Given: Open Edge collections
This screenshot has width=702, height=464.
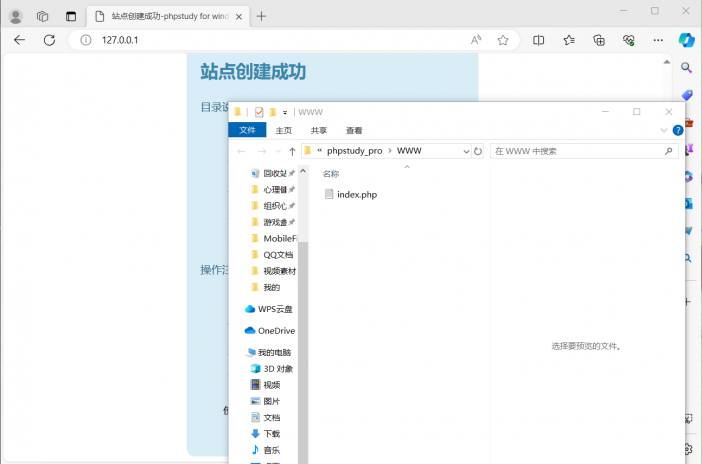Looking at the screenshot, I should 599,40.
